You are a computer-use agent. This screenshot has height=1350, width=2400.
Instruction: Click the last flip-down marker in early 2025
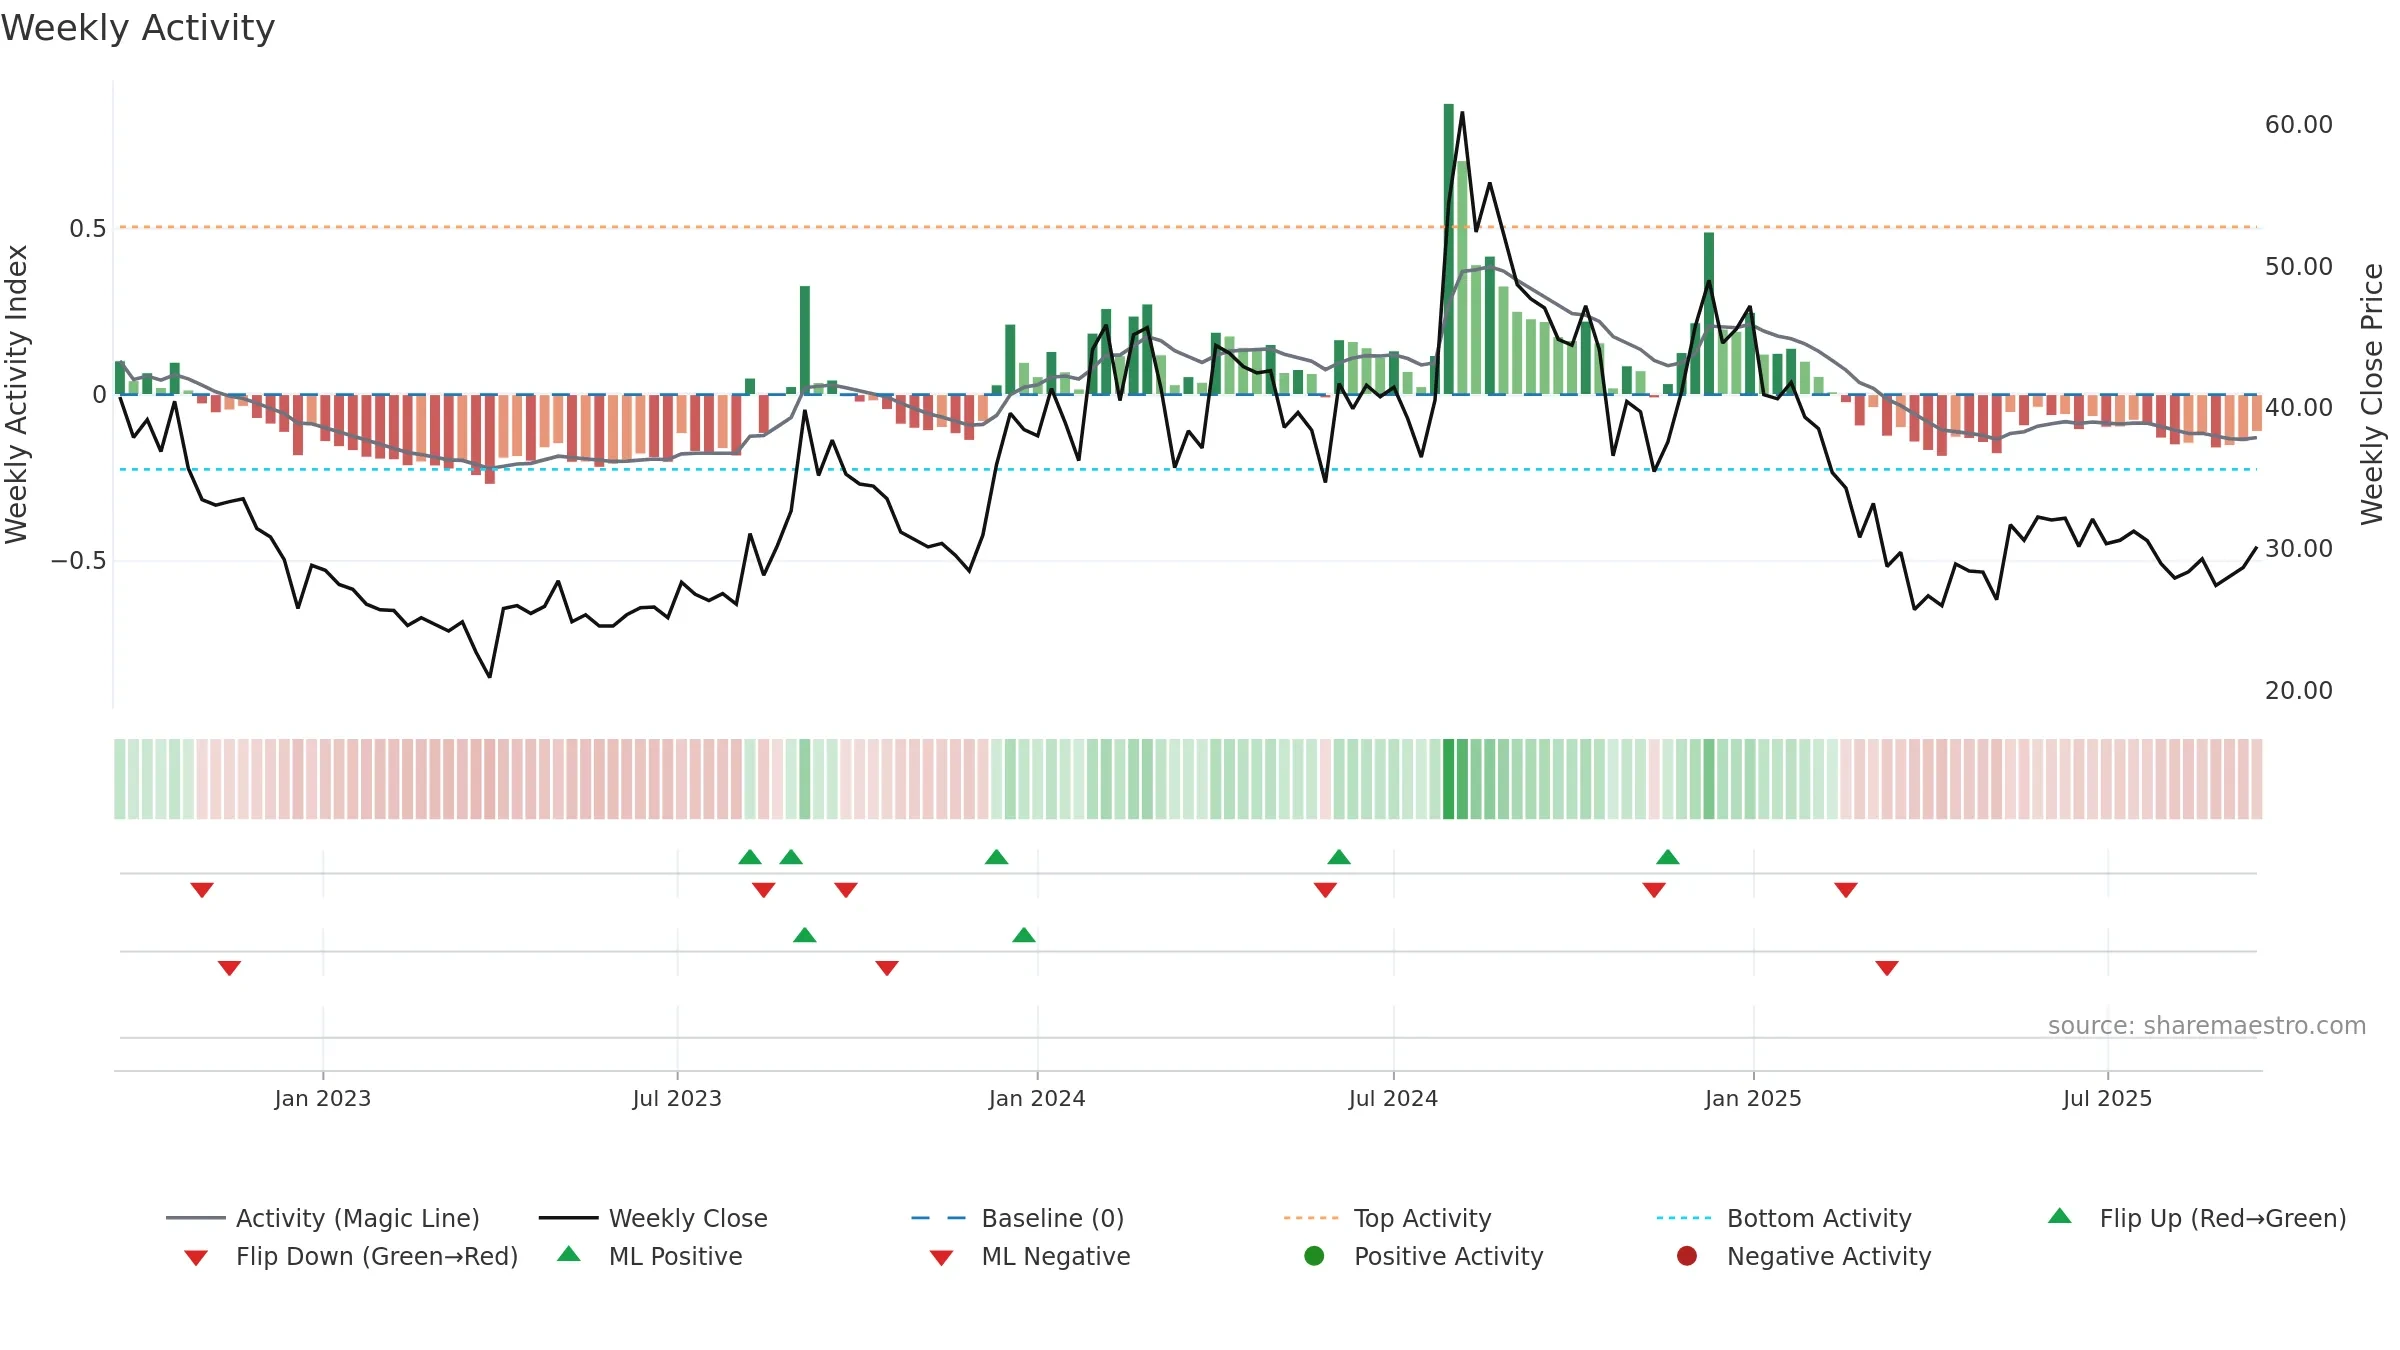point(1846,890)
